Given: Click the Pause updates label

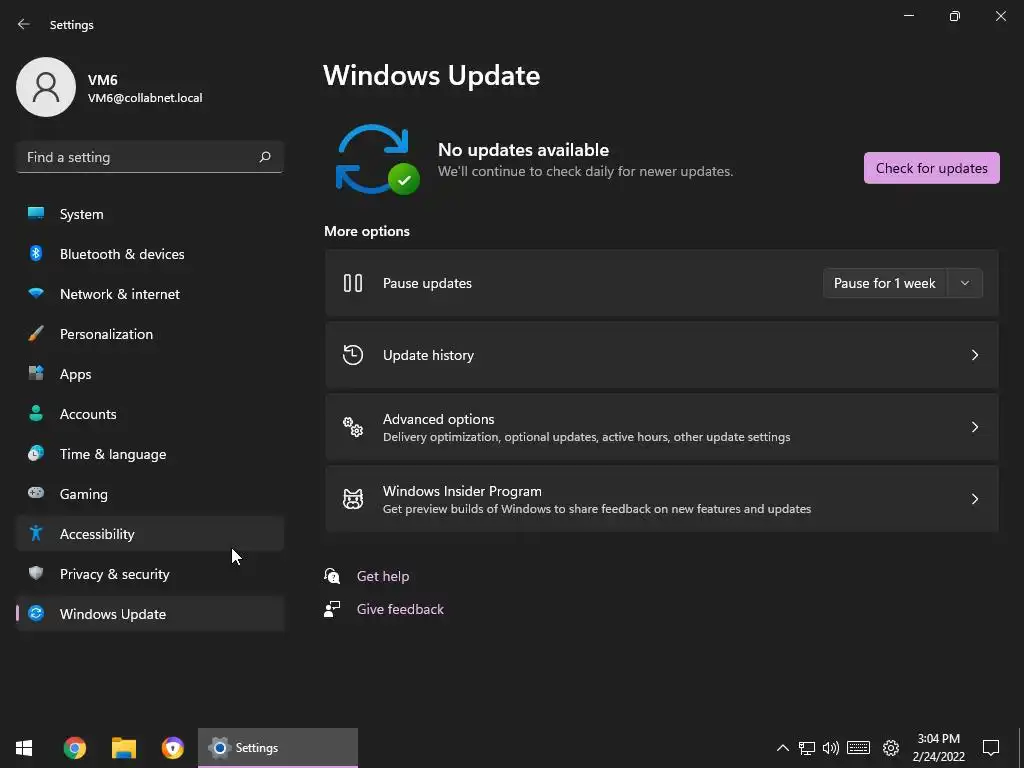Looking at the screenshot, I should point(427,283).
